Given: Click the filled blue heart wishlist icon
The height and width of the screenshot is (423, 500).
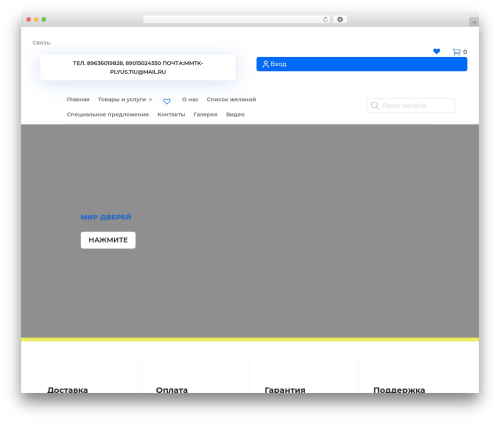Looking at the screenshot, I should pos(437,51).
